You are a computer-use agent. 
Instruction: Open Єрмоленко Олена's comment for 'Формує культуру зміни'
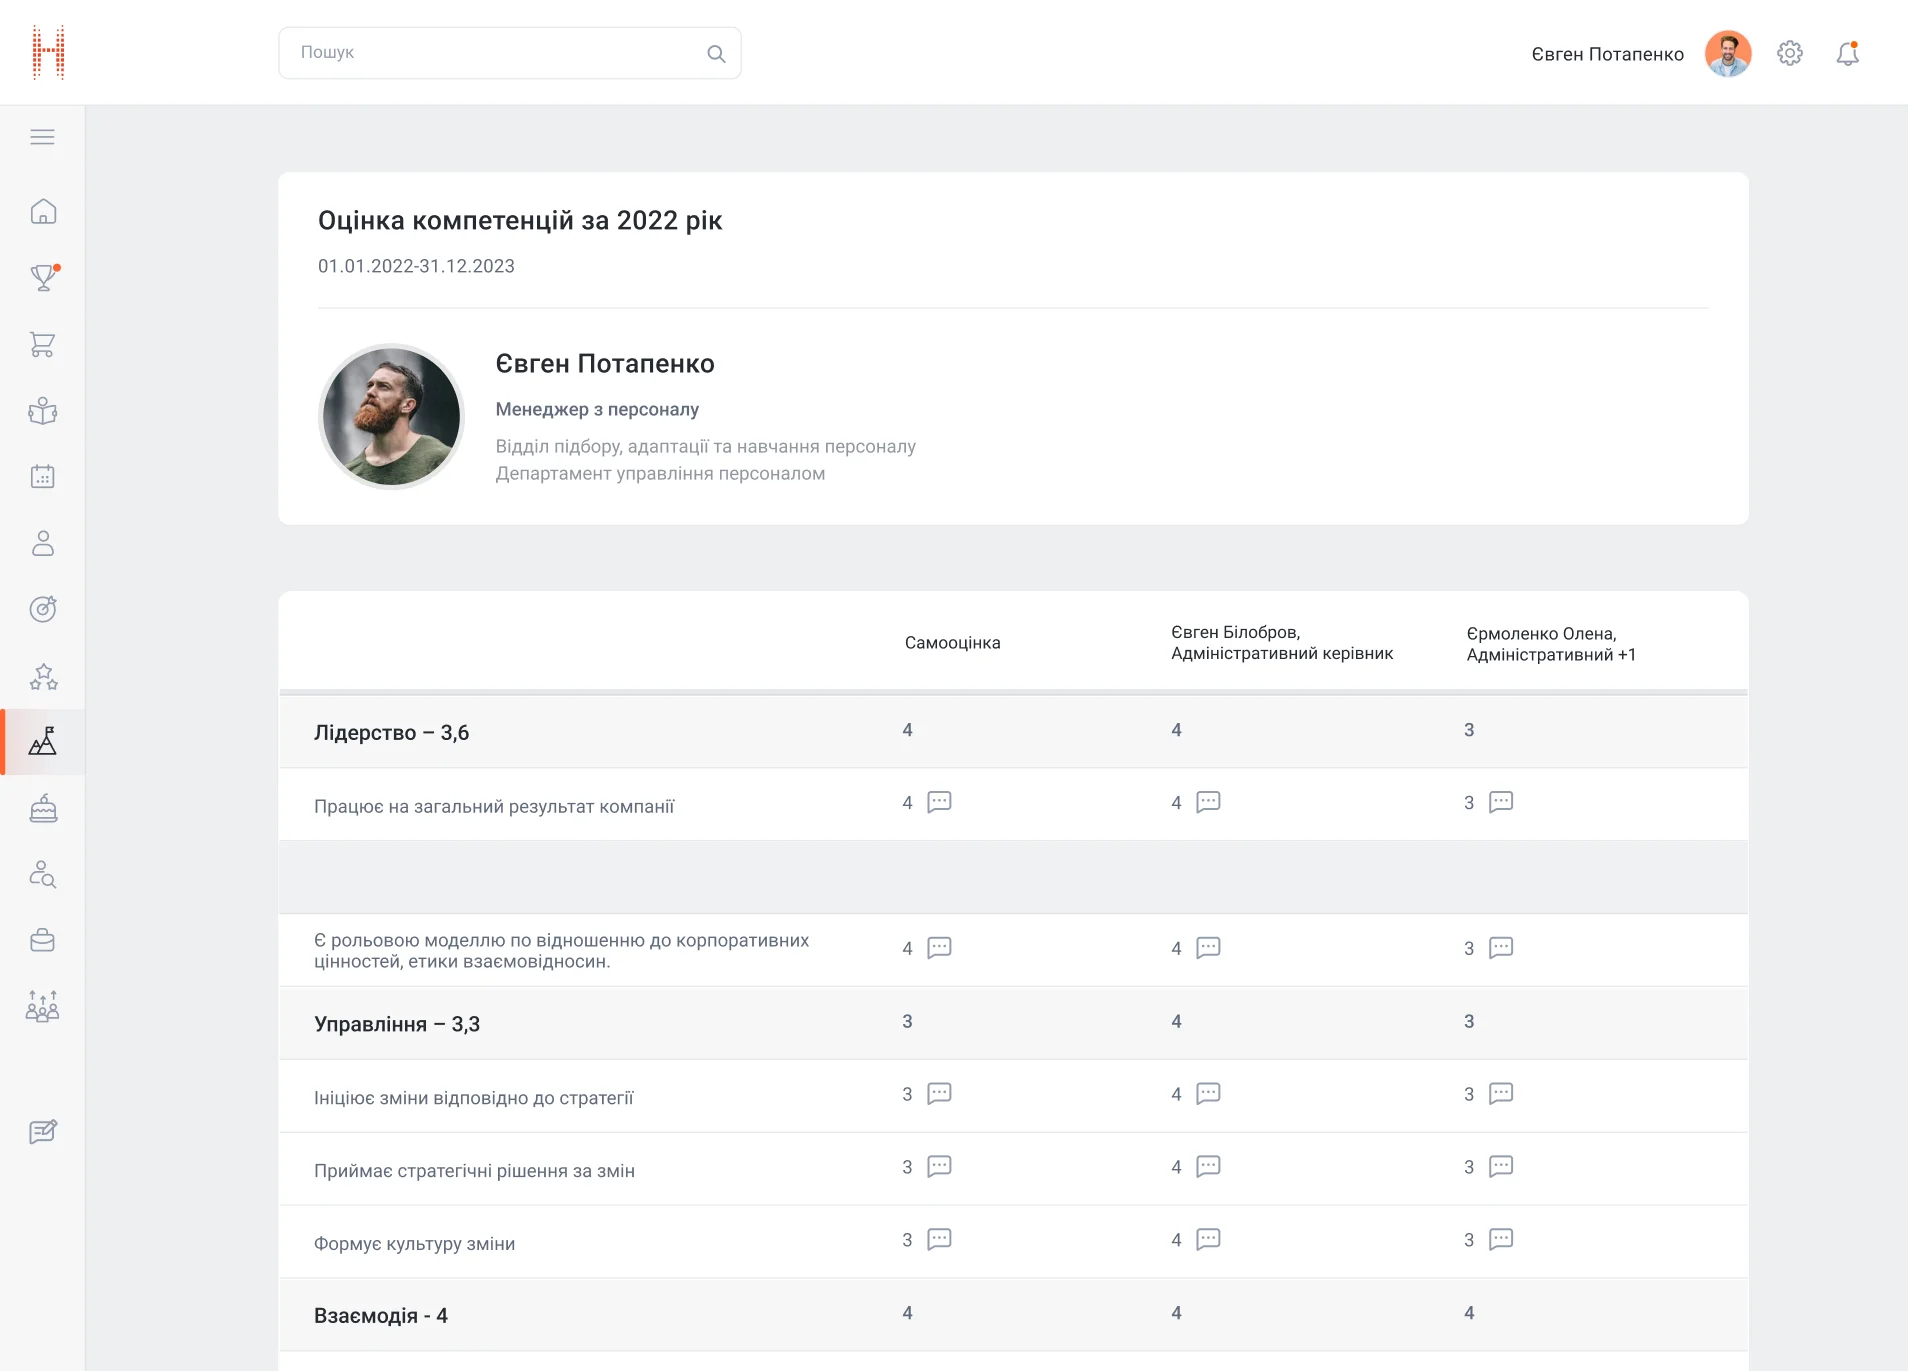point(1501,1240)
